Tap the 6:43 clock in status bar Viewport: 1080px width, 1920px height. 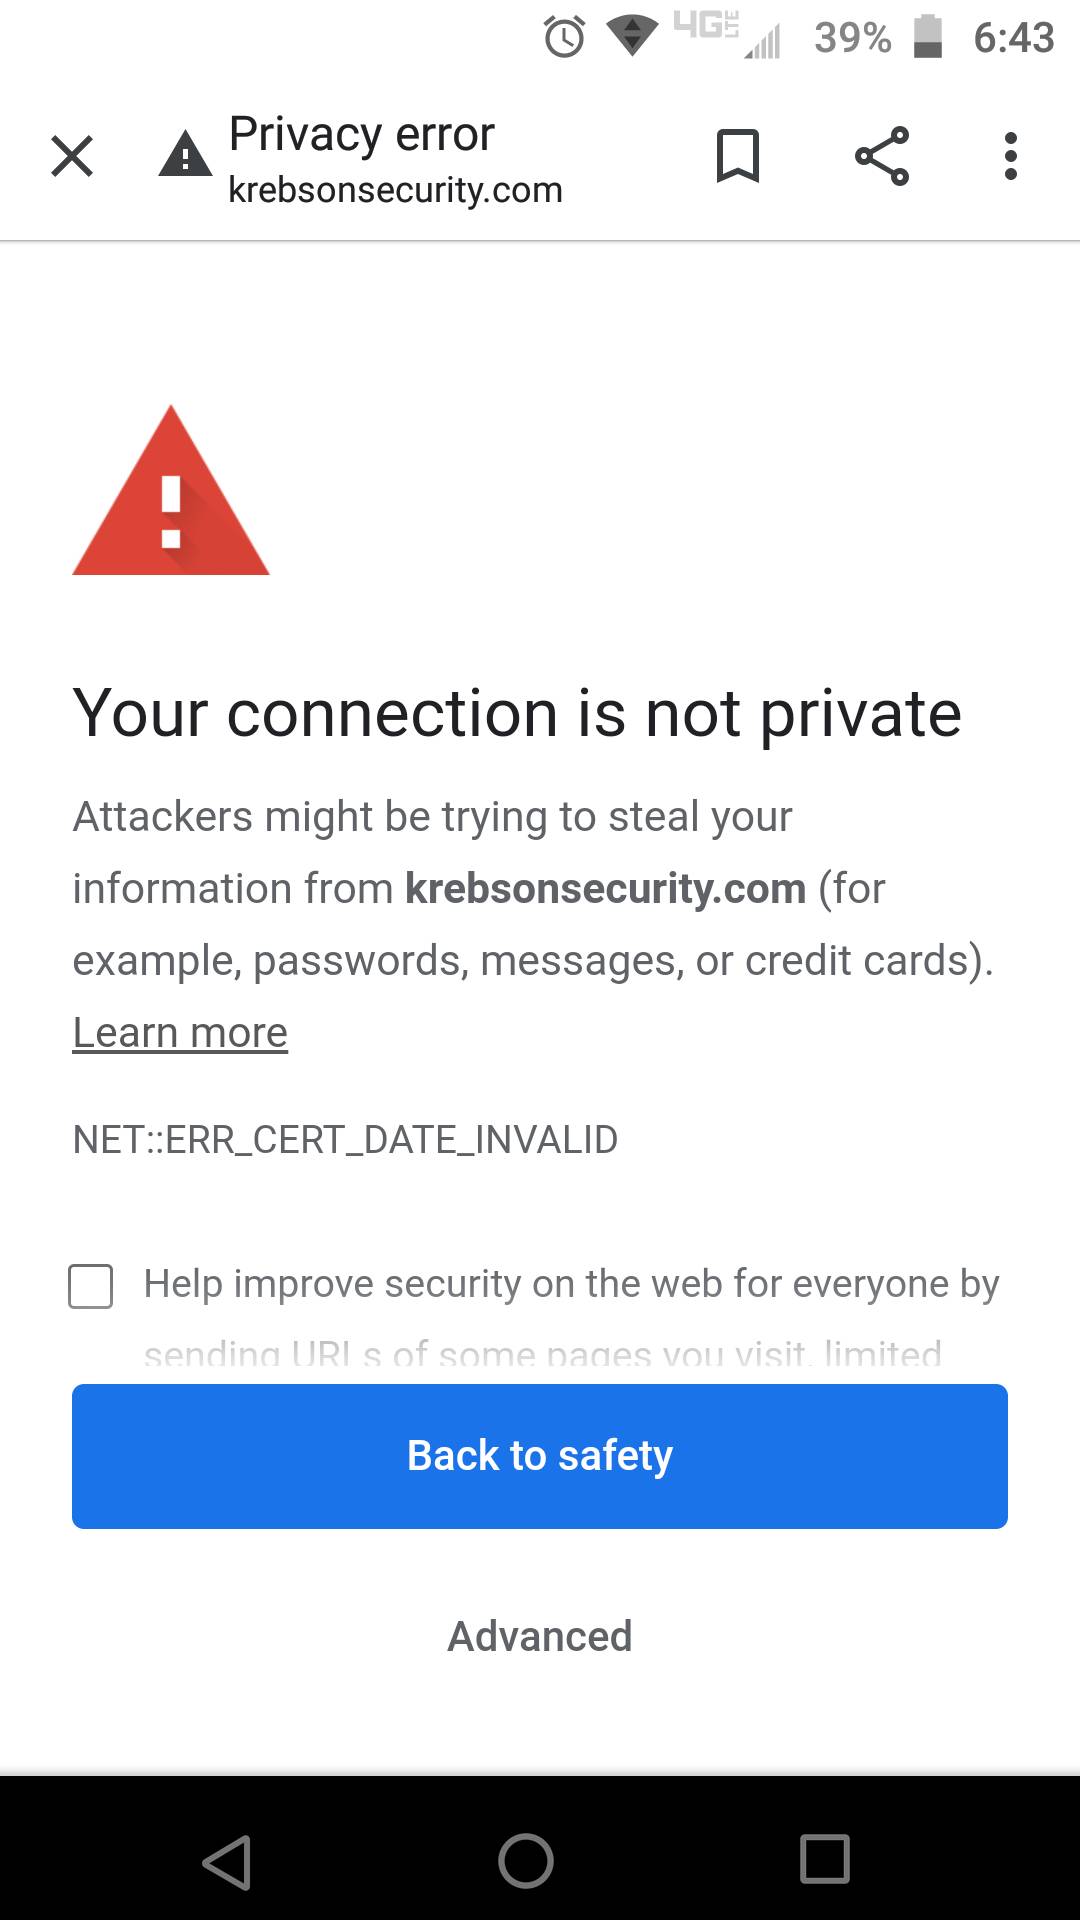click(x=1013, y=38)
